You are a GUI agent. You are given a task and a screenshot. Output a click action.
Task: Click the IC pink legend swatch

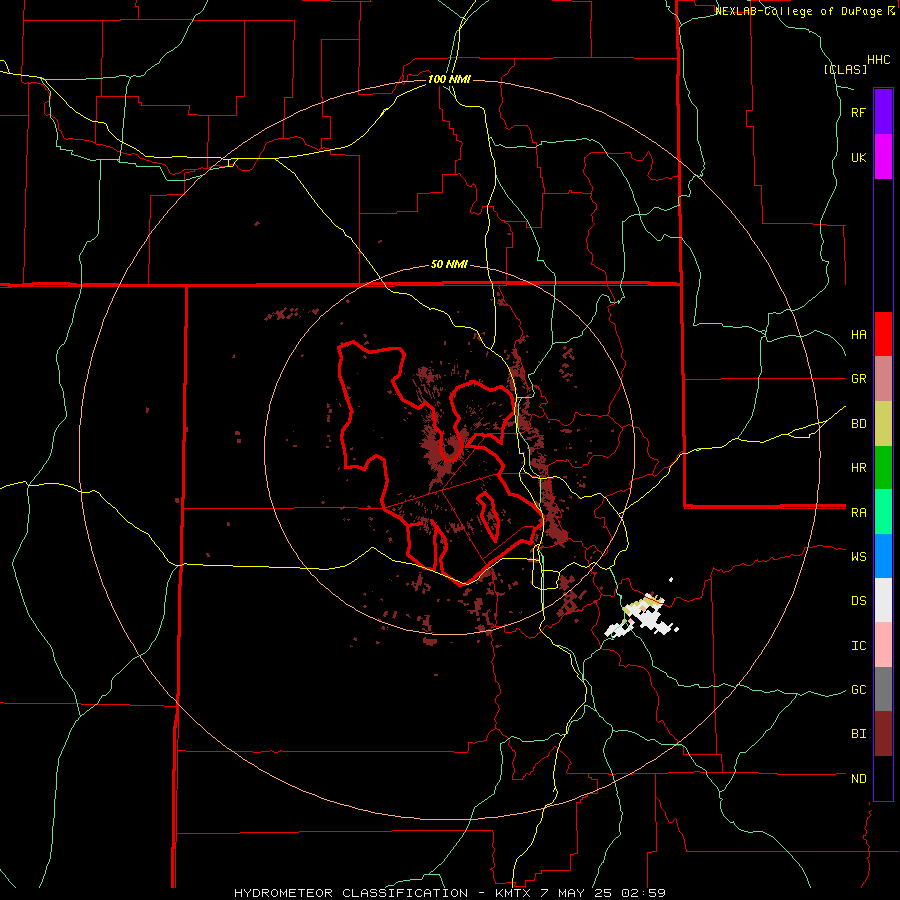click(x=883, y=645)
